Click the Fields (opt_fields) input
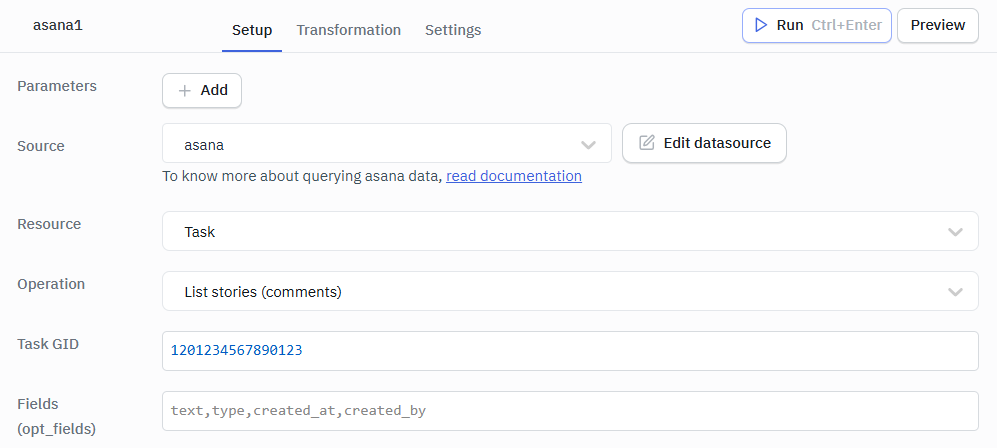Image resolution: width=997 pixels, height=448 pixels. [570, 411]
